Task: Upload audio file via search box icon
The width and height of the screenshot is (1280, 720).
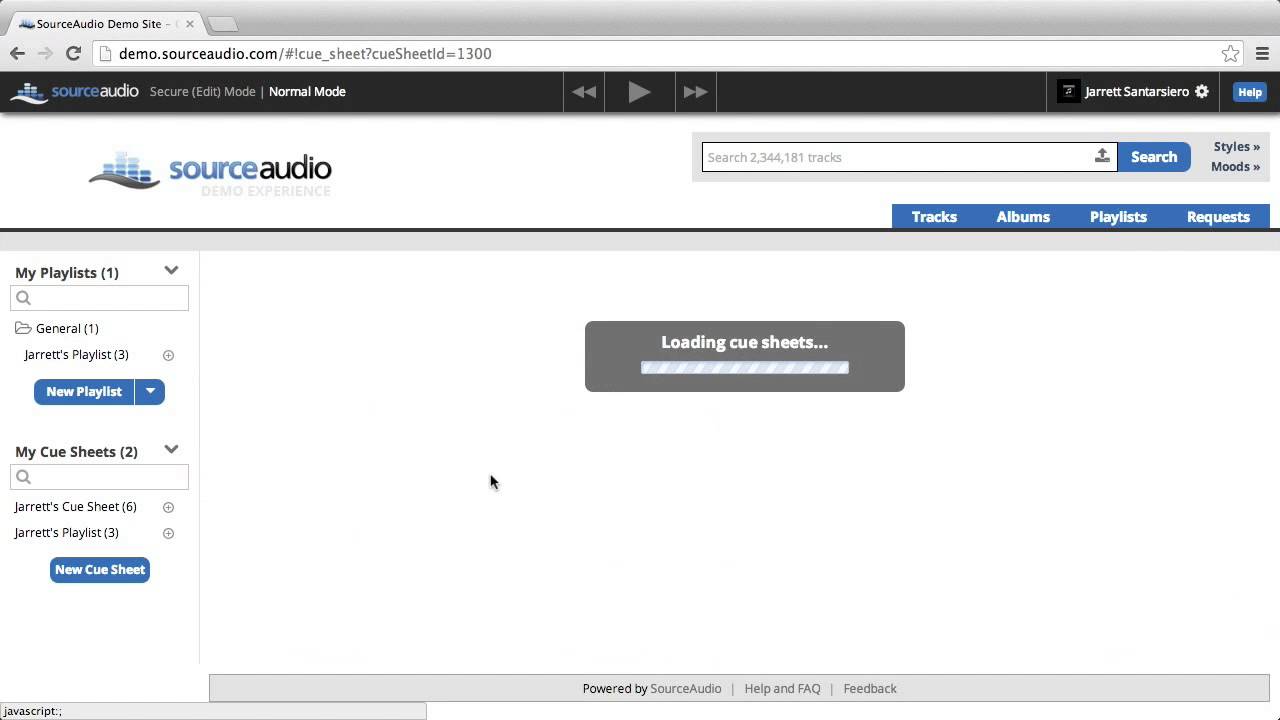Action: 1102,156
